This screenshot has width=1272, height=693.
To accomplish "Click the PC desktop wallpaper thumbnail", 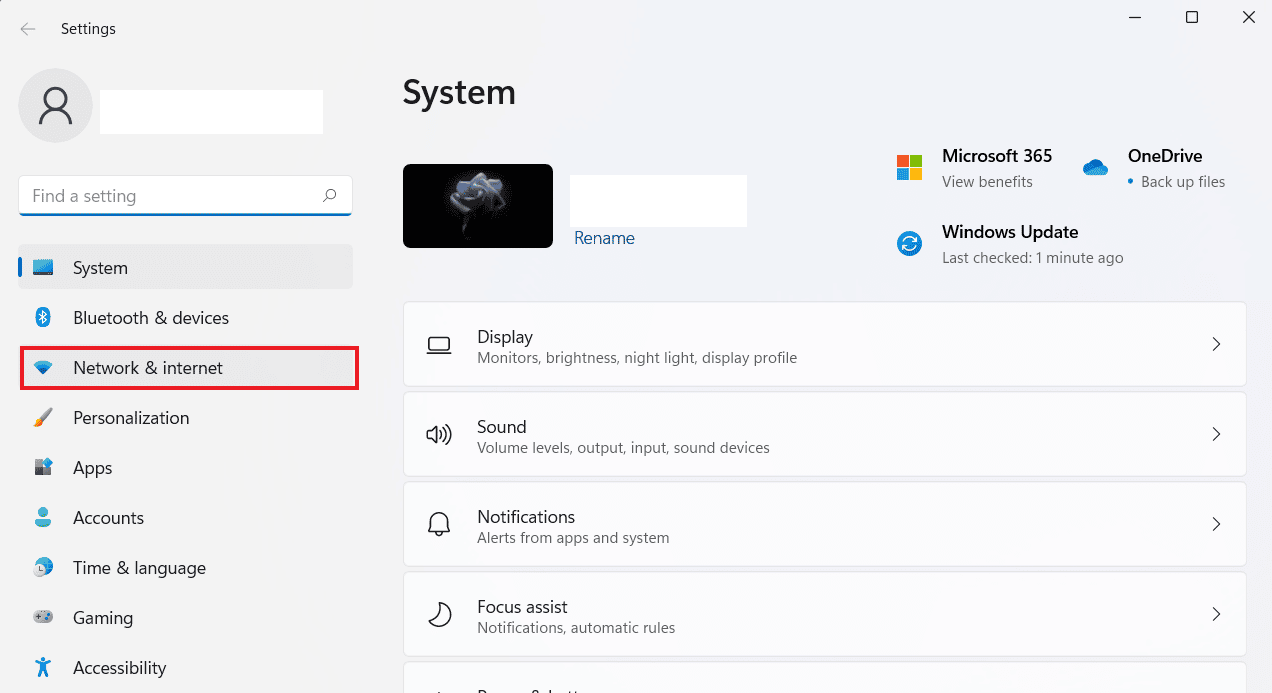I will point(478,206).
